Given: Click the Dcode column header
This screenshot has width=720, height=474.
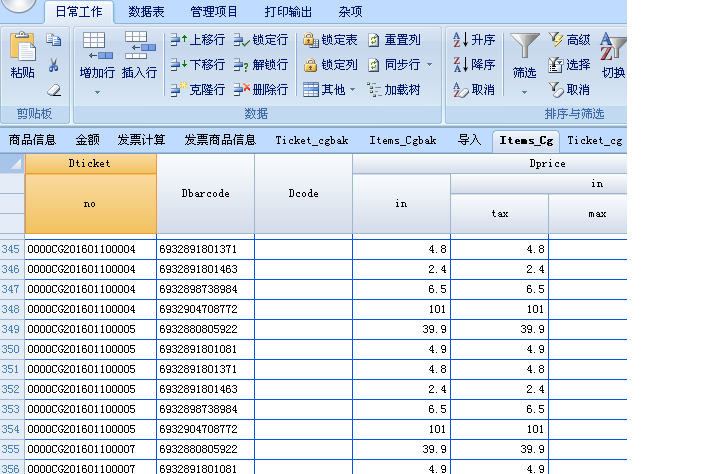Looking at the screenshot, I should (304, 193).
